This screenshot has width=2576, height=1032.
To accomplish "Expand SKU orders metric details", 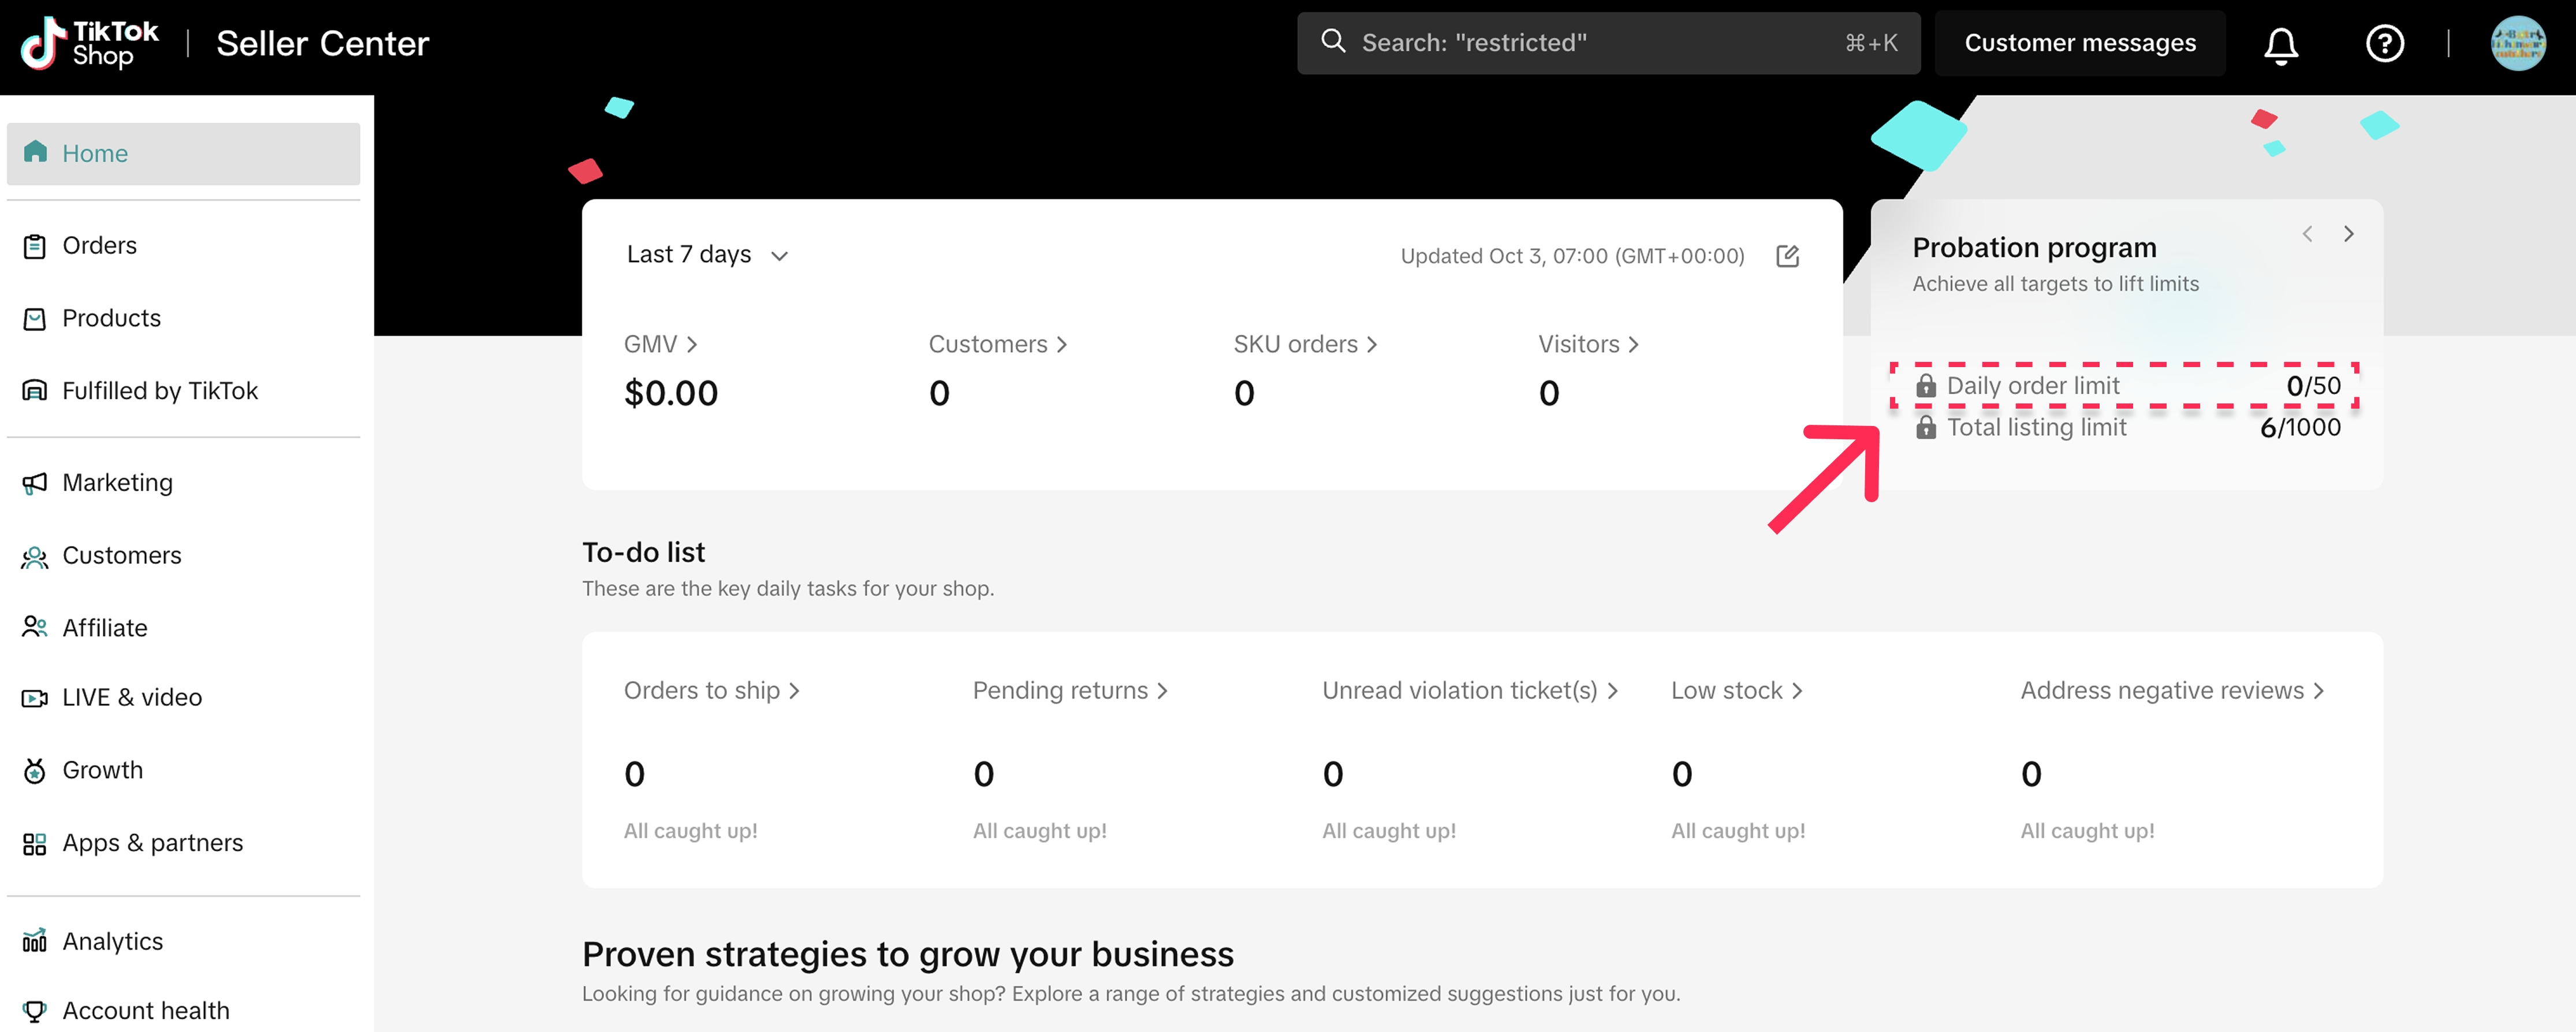I will point(1304,344).
